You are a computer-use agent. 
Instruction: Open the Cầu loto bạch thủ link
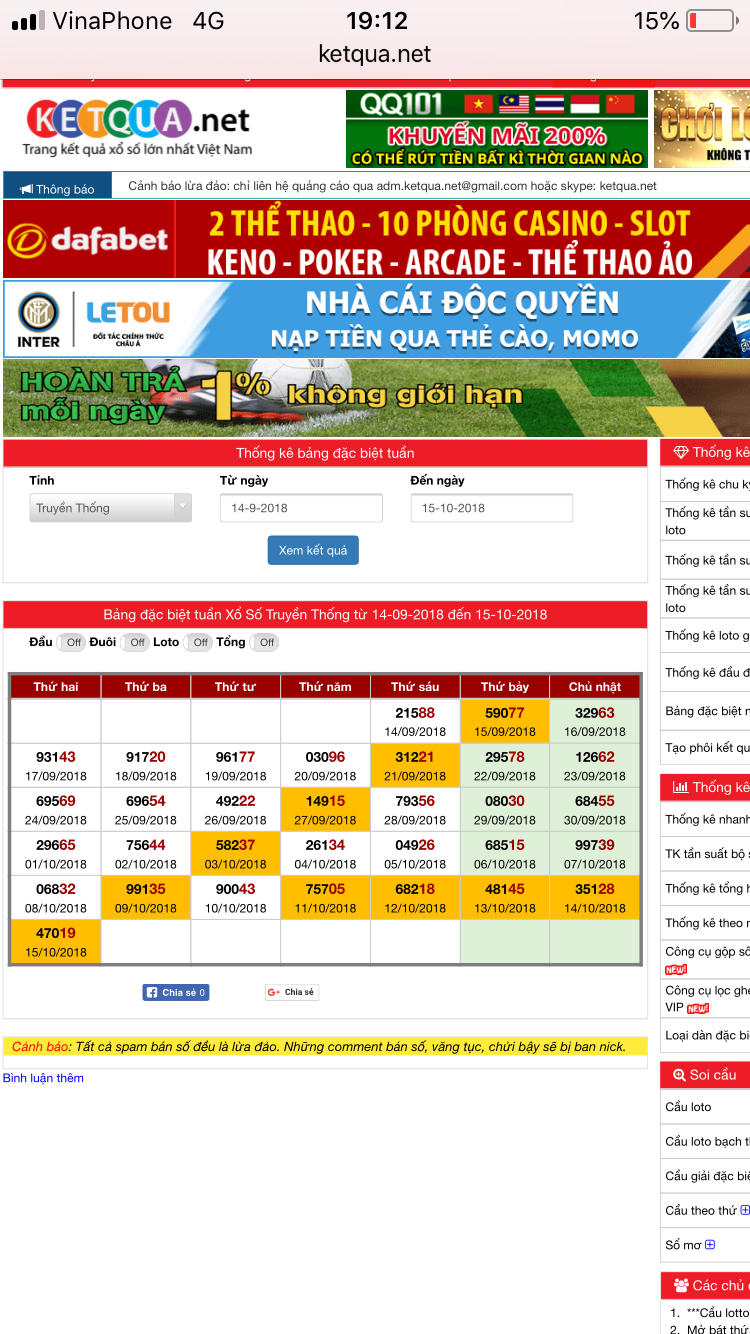pos(706,1141)
